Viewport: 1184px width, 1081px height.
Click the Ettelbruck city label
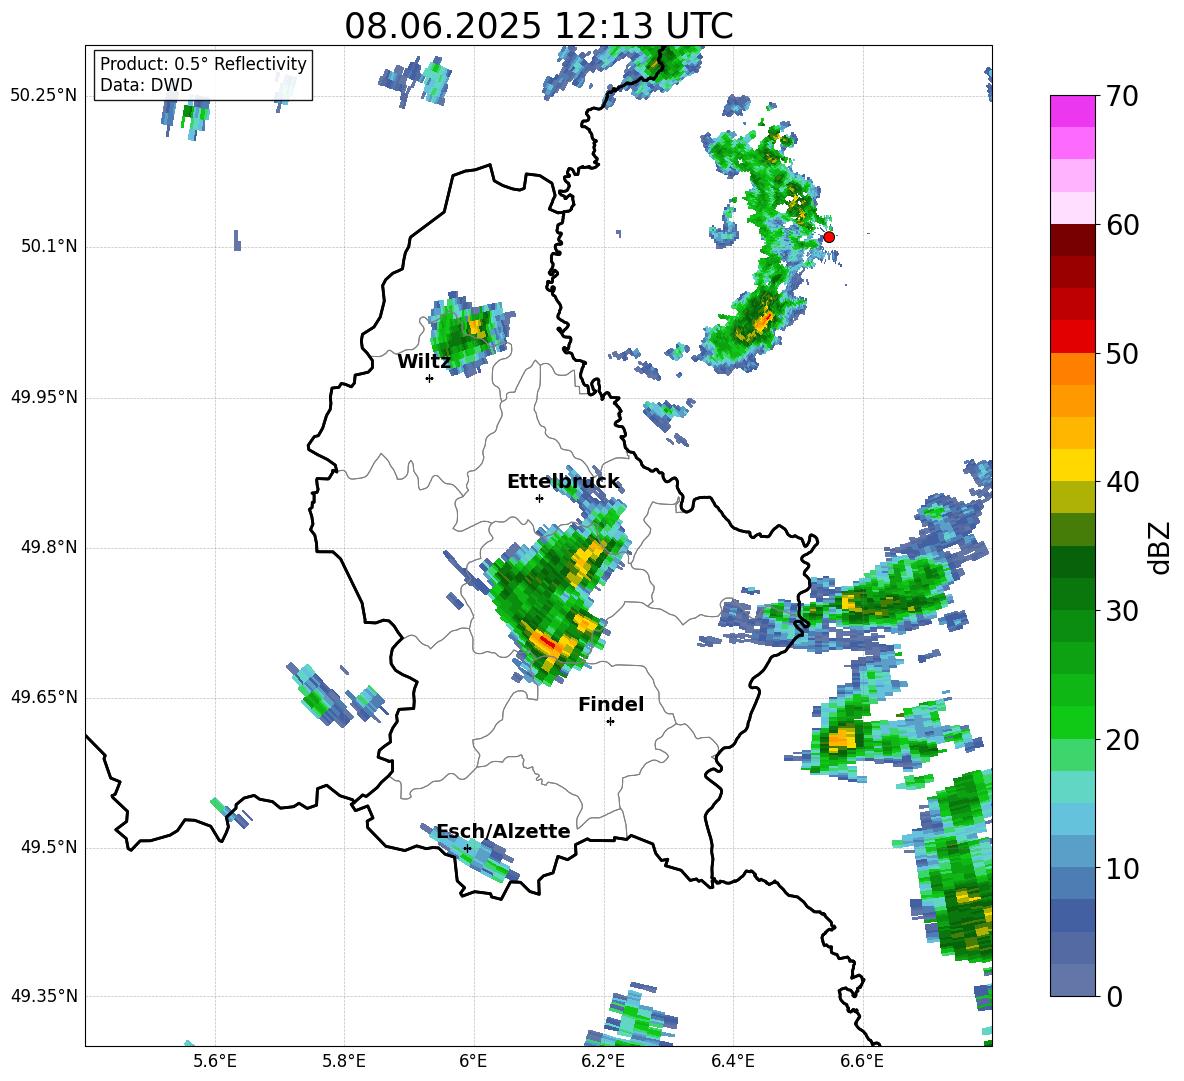[563, 481]
